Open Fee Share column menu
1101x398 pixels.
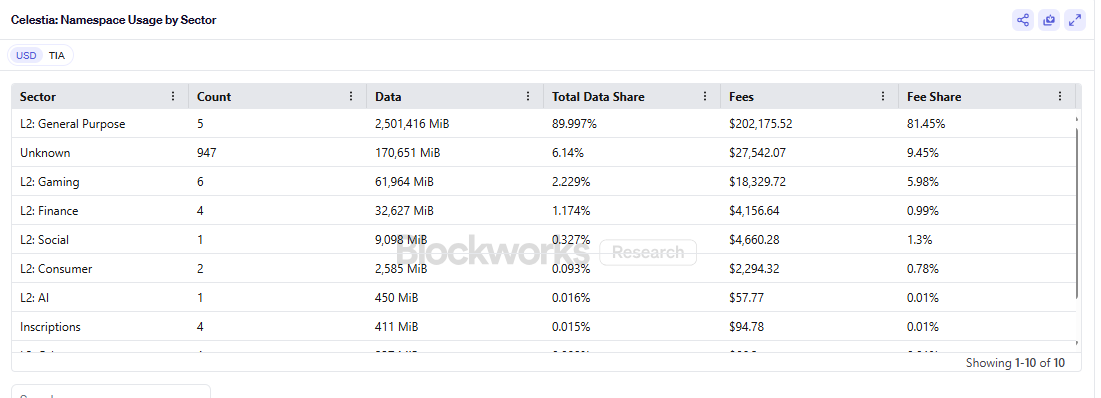click(1060, 97)
